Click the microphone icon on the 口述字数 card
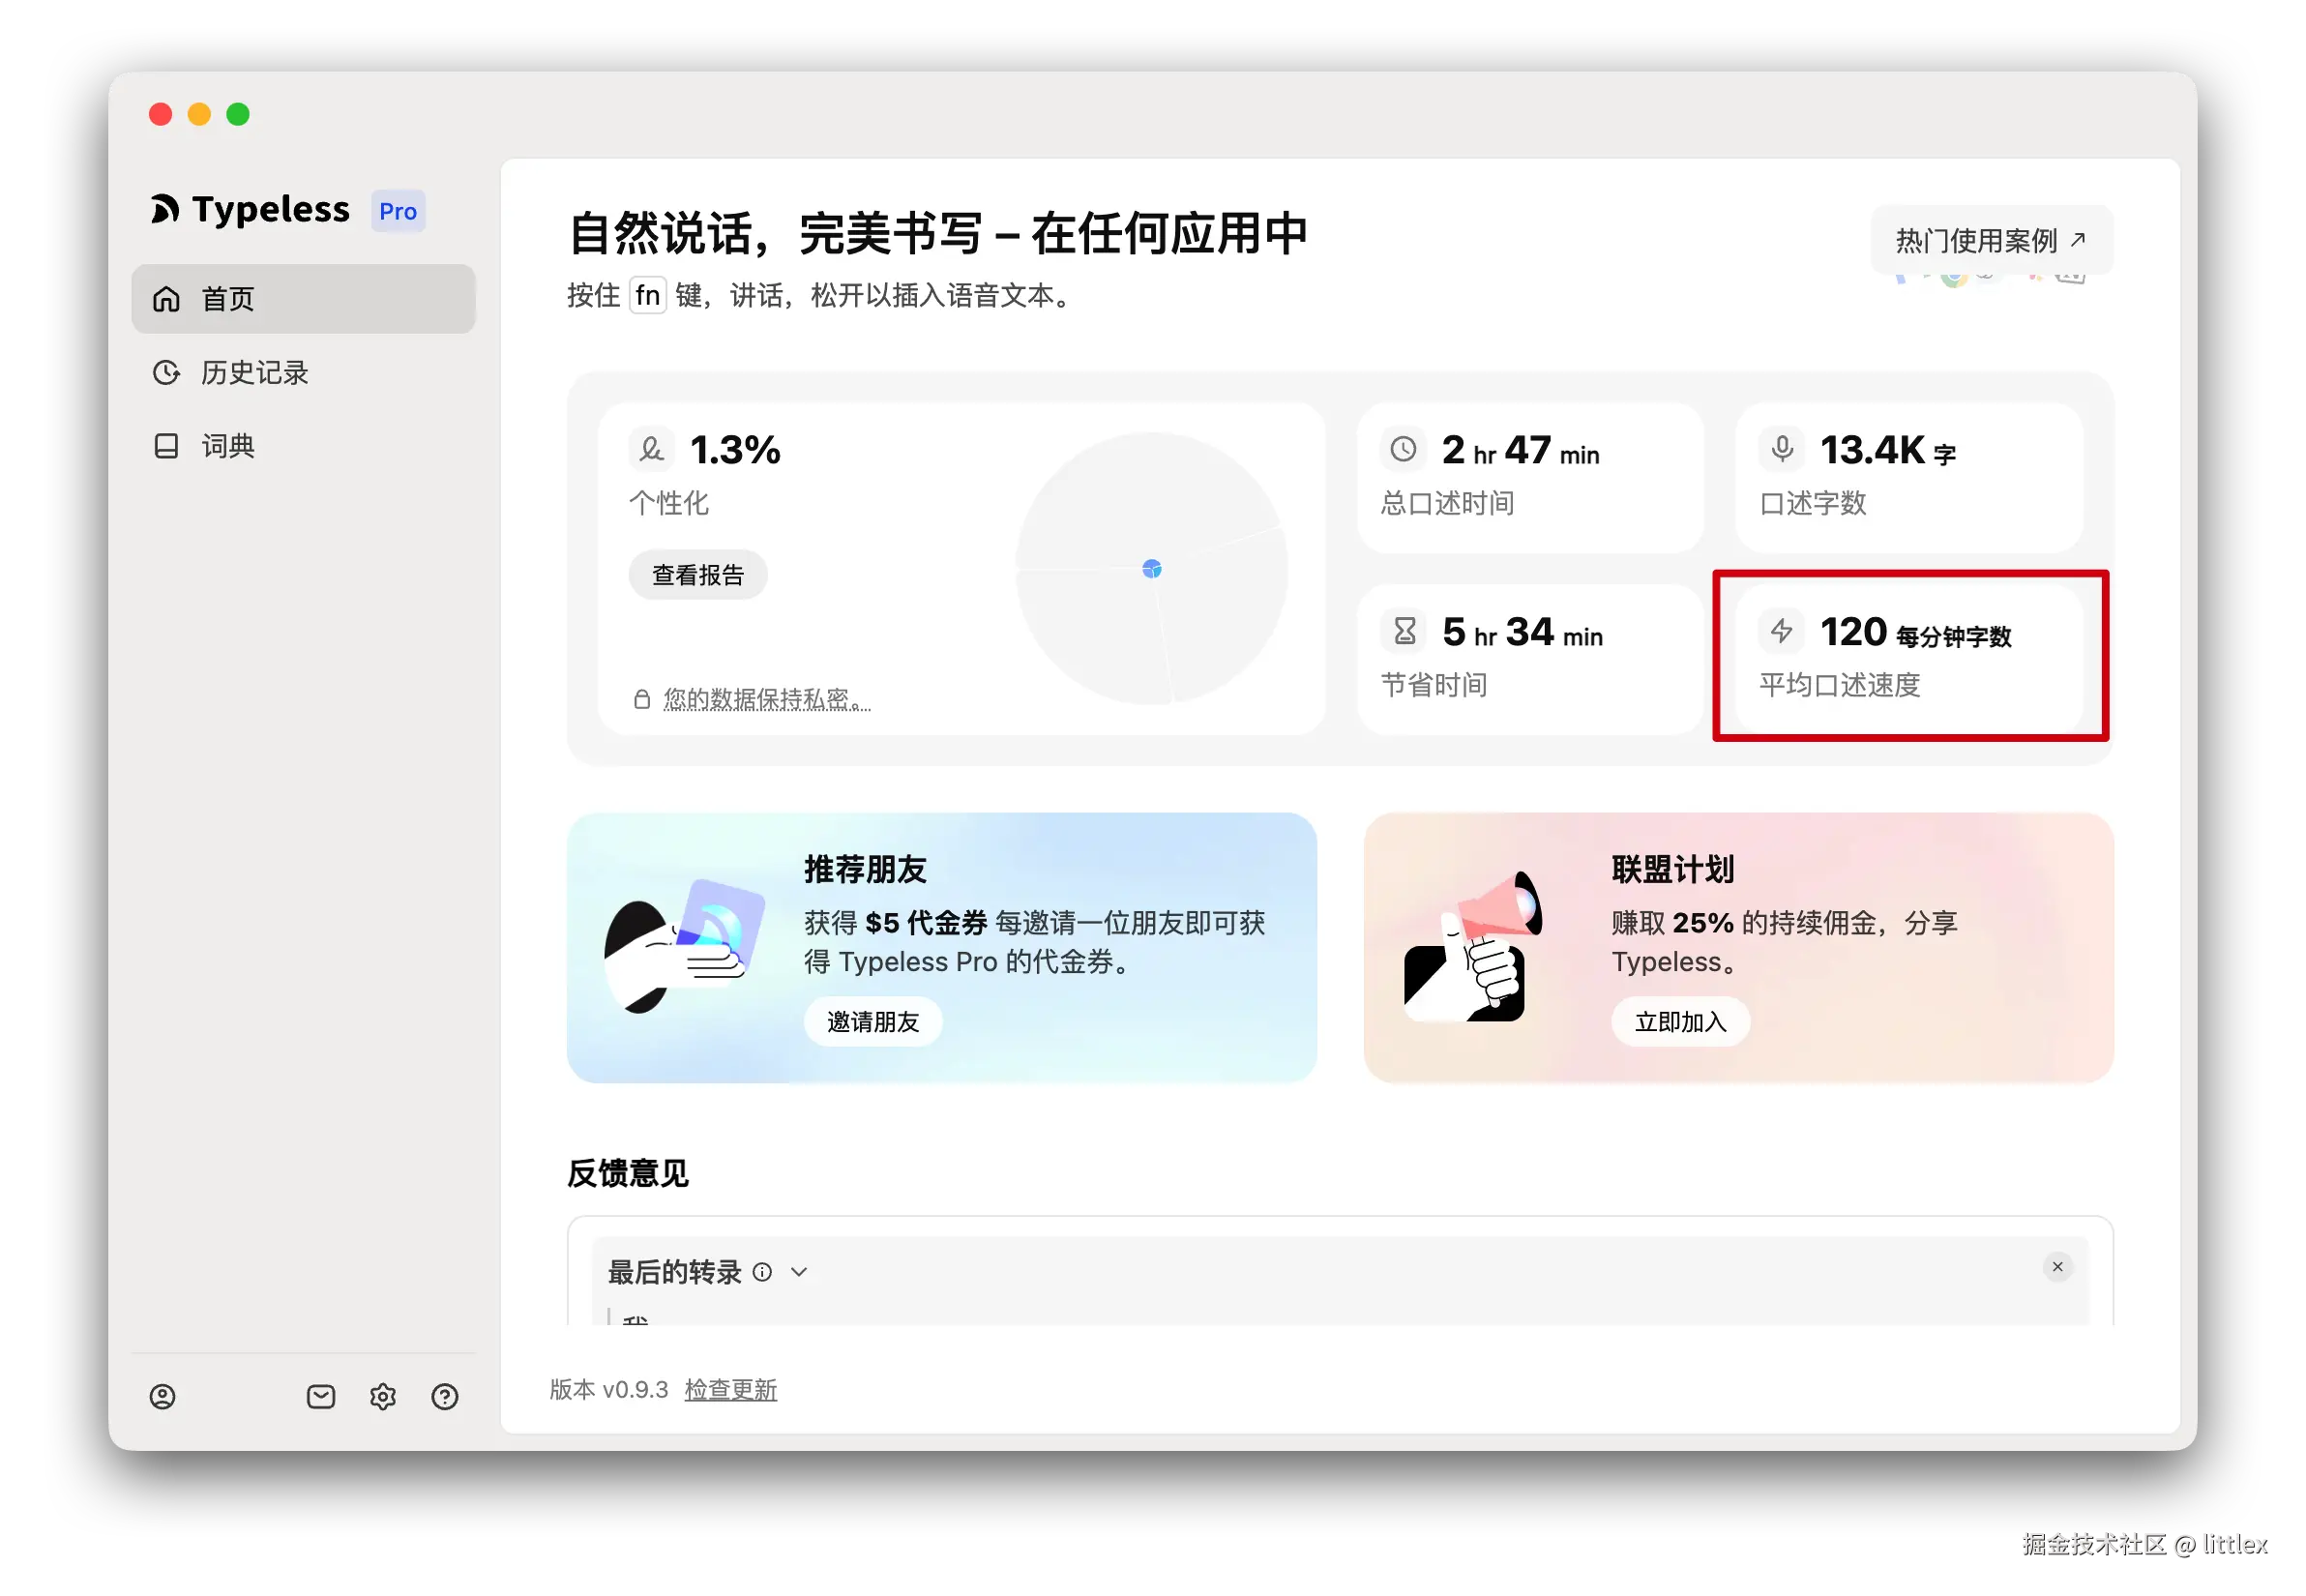 1782,450
